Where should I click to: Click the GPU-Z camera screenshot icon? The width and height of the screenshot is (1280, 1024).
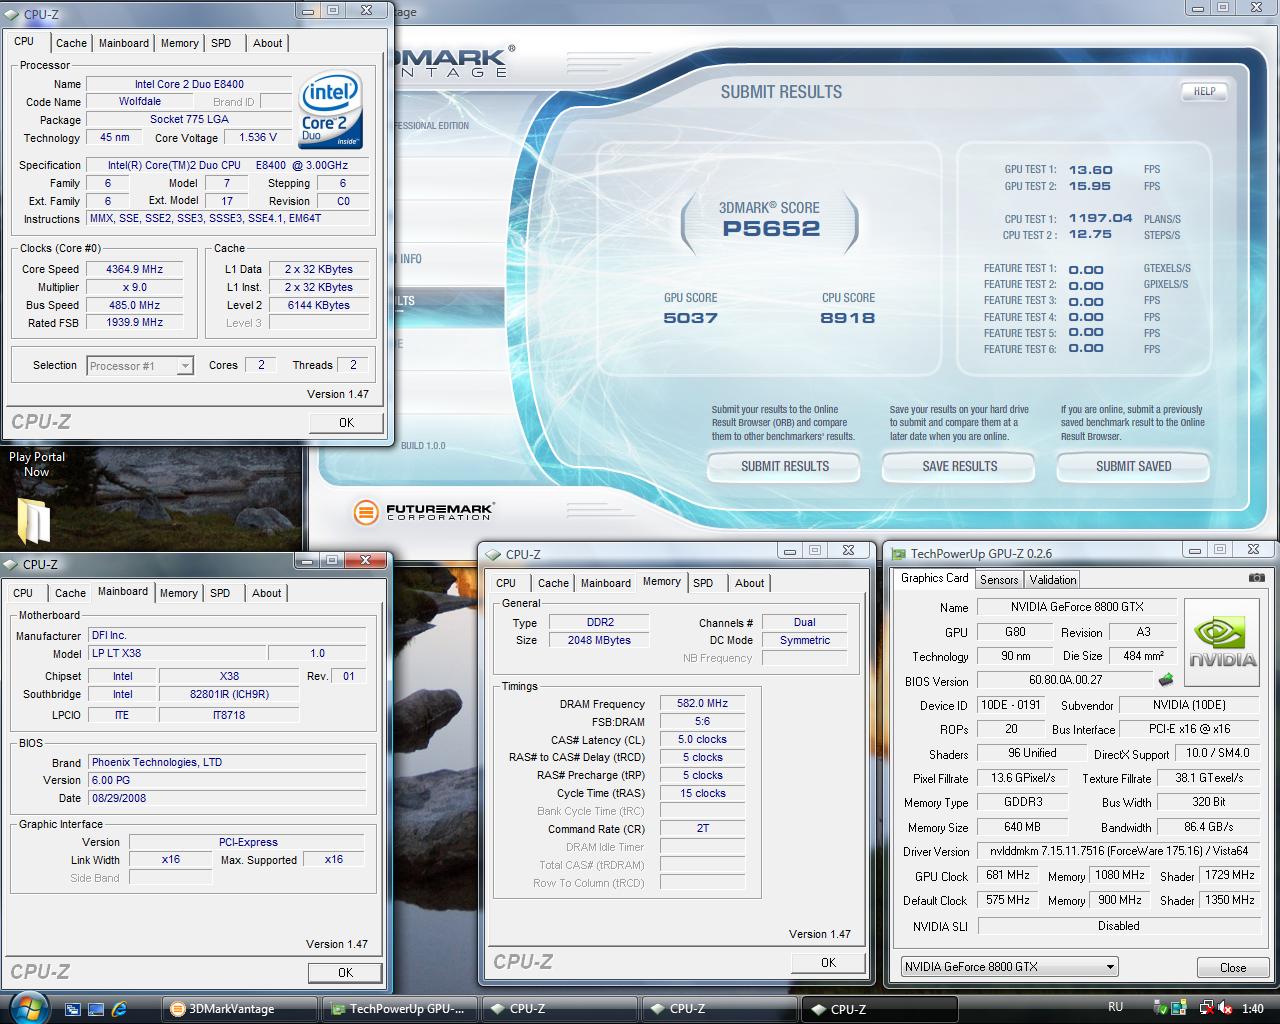click(x=1256, y=577)
